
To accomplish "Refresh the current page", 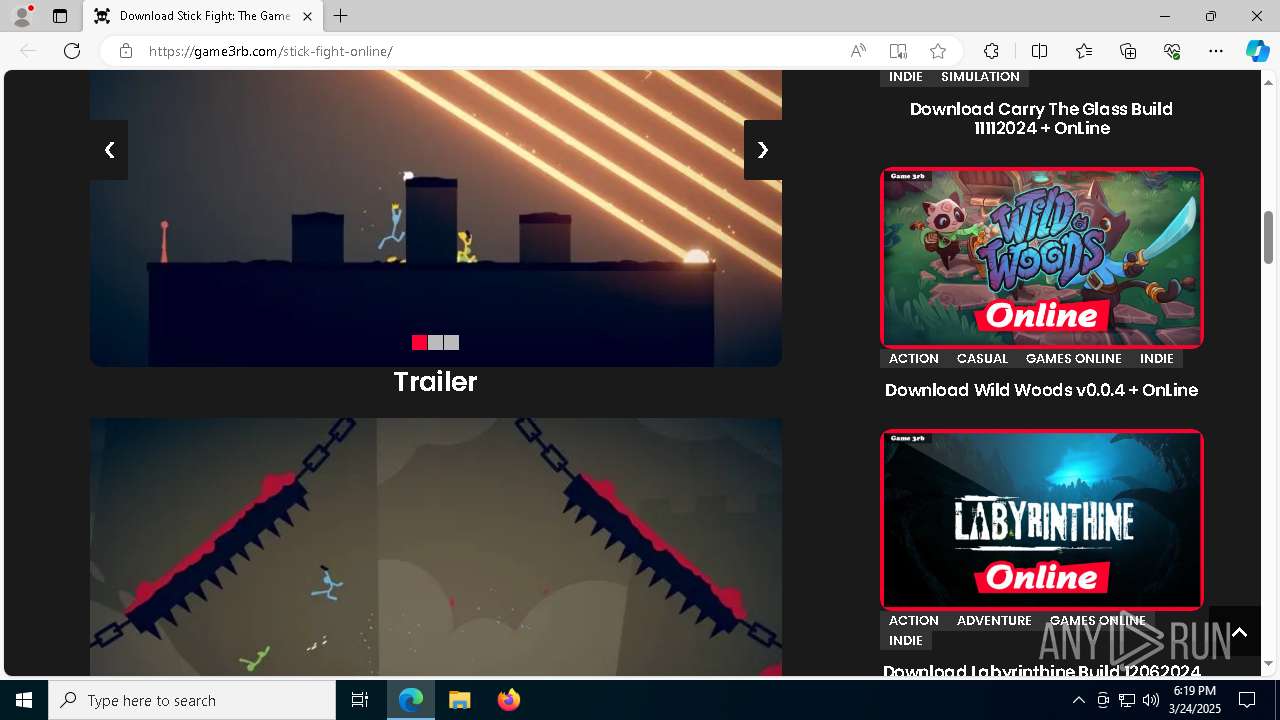I will click(x=72, y=51).
